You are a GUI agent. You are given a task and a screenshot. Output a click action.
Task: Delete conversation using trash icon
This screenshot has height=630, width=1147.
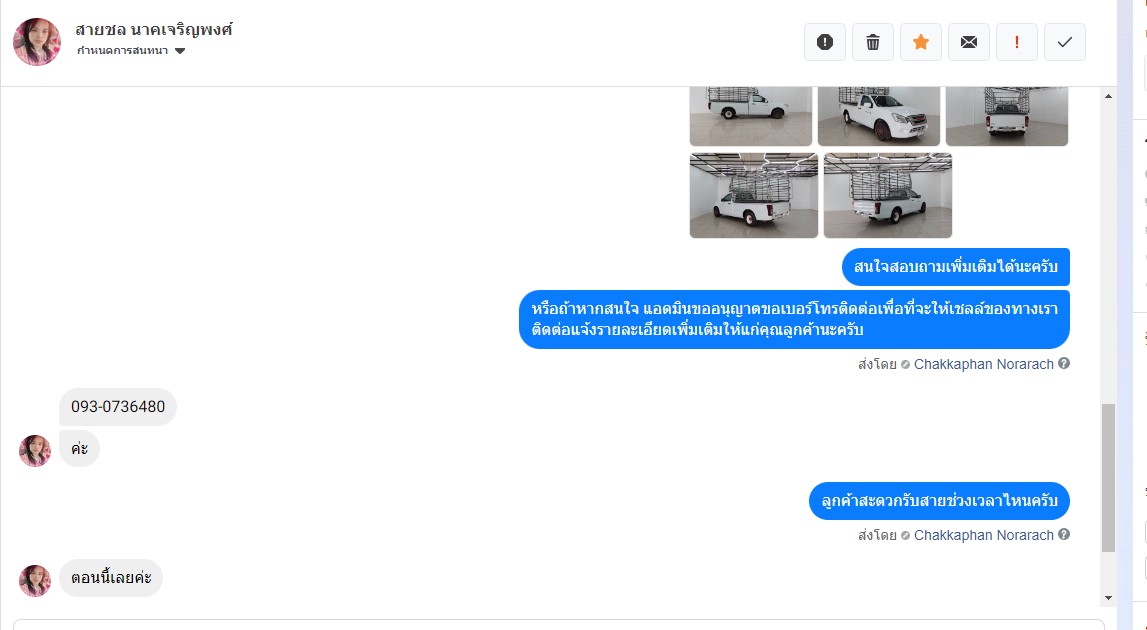[873, 42]
